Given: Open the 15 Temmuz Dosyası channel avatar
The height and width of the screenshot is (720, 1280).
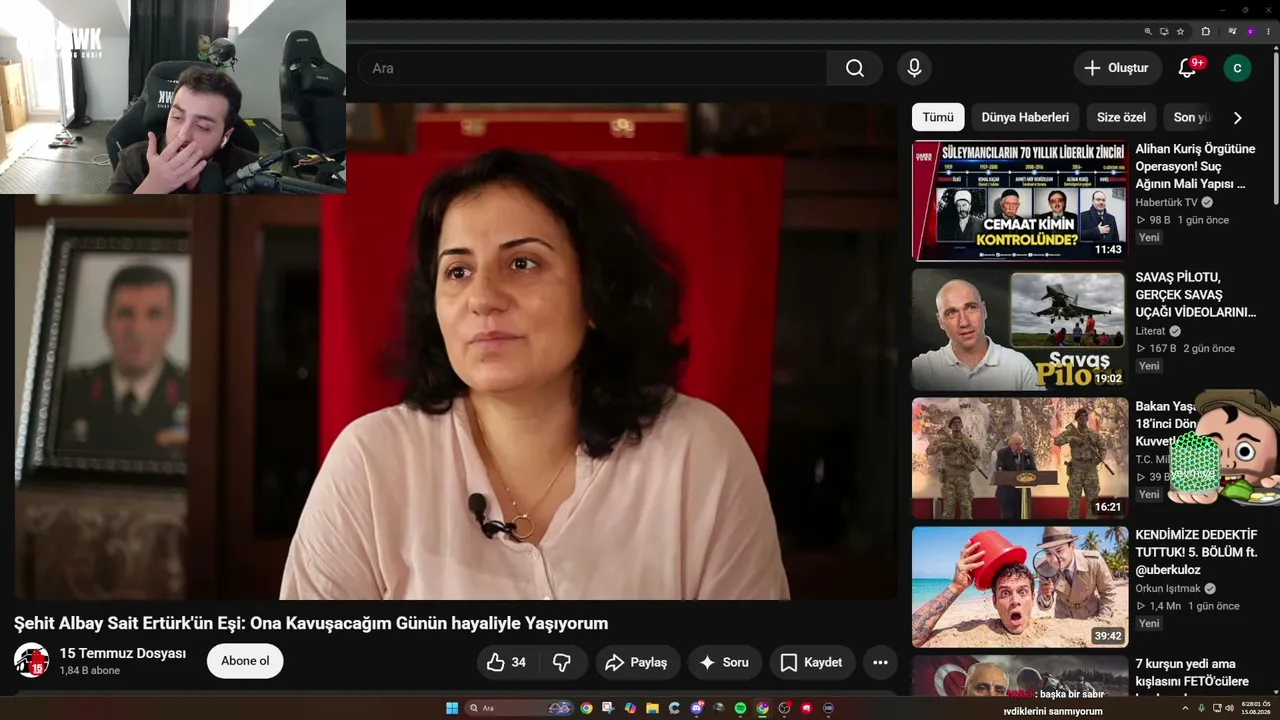Looking at the screenshot, I should click(x=31, y=660).
